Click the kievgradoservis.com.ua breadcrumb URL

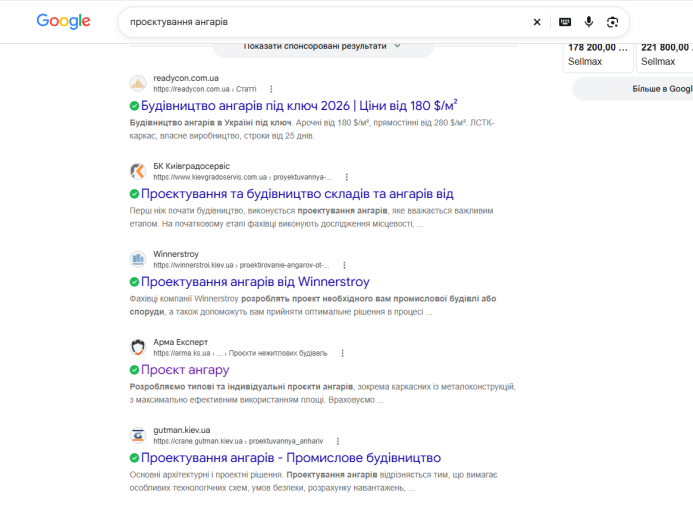[242, 177]
